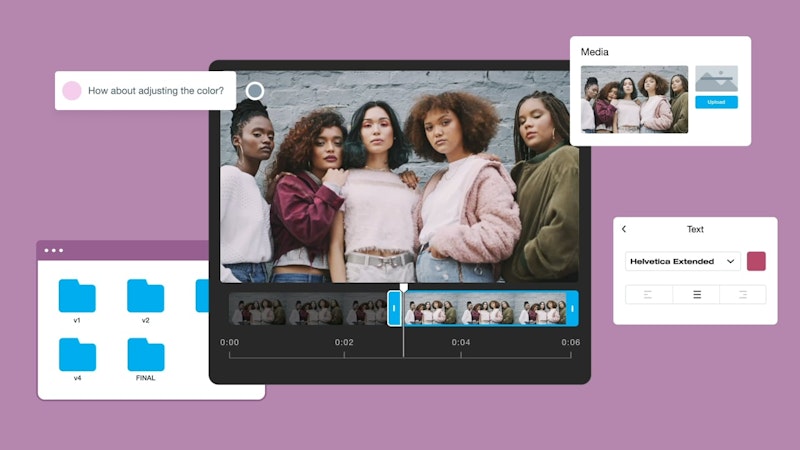This screenshot has width=800, height=450.
Task: Select the group photo thumbnail in Media
Action: pos(634,100)
